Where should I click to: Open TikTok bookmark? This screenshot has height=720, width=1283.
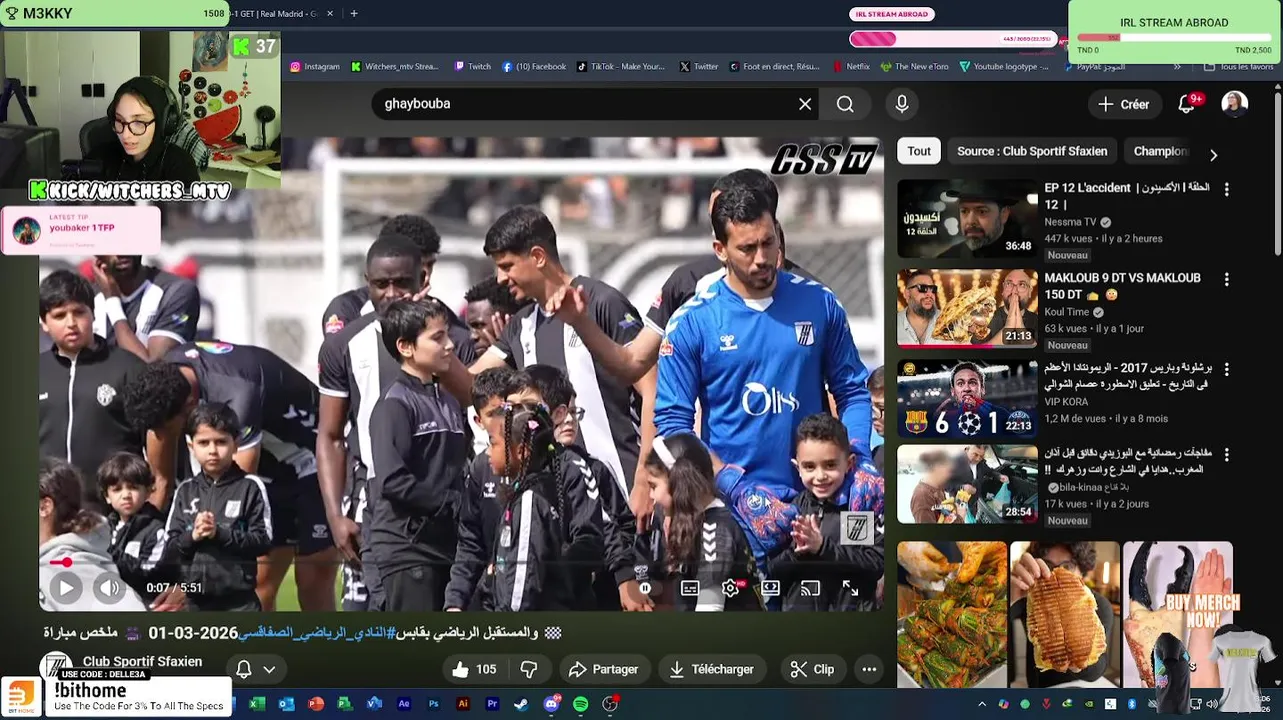pyautogui.click(x=620, y=67)
